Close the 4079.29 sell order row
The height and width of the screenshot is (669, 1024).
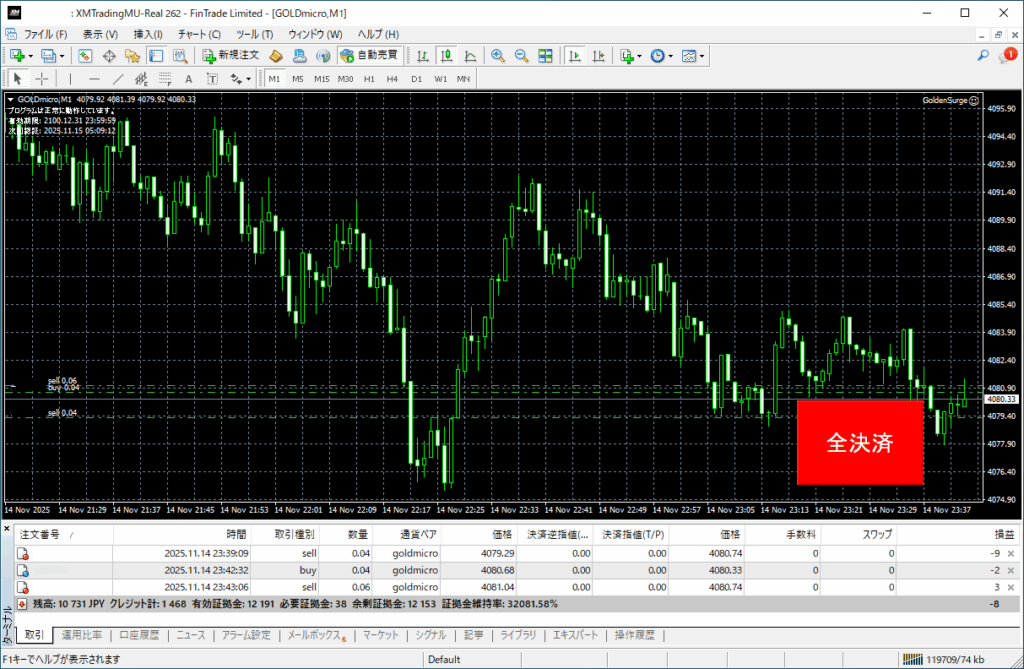tap(1010, 553)
